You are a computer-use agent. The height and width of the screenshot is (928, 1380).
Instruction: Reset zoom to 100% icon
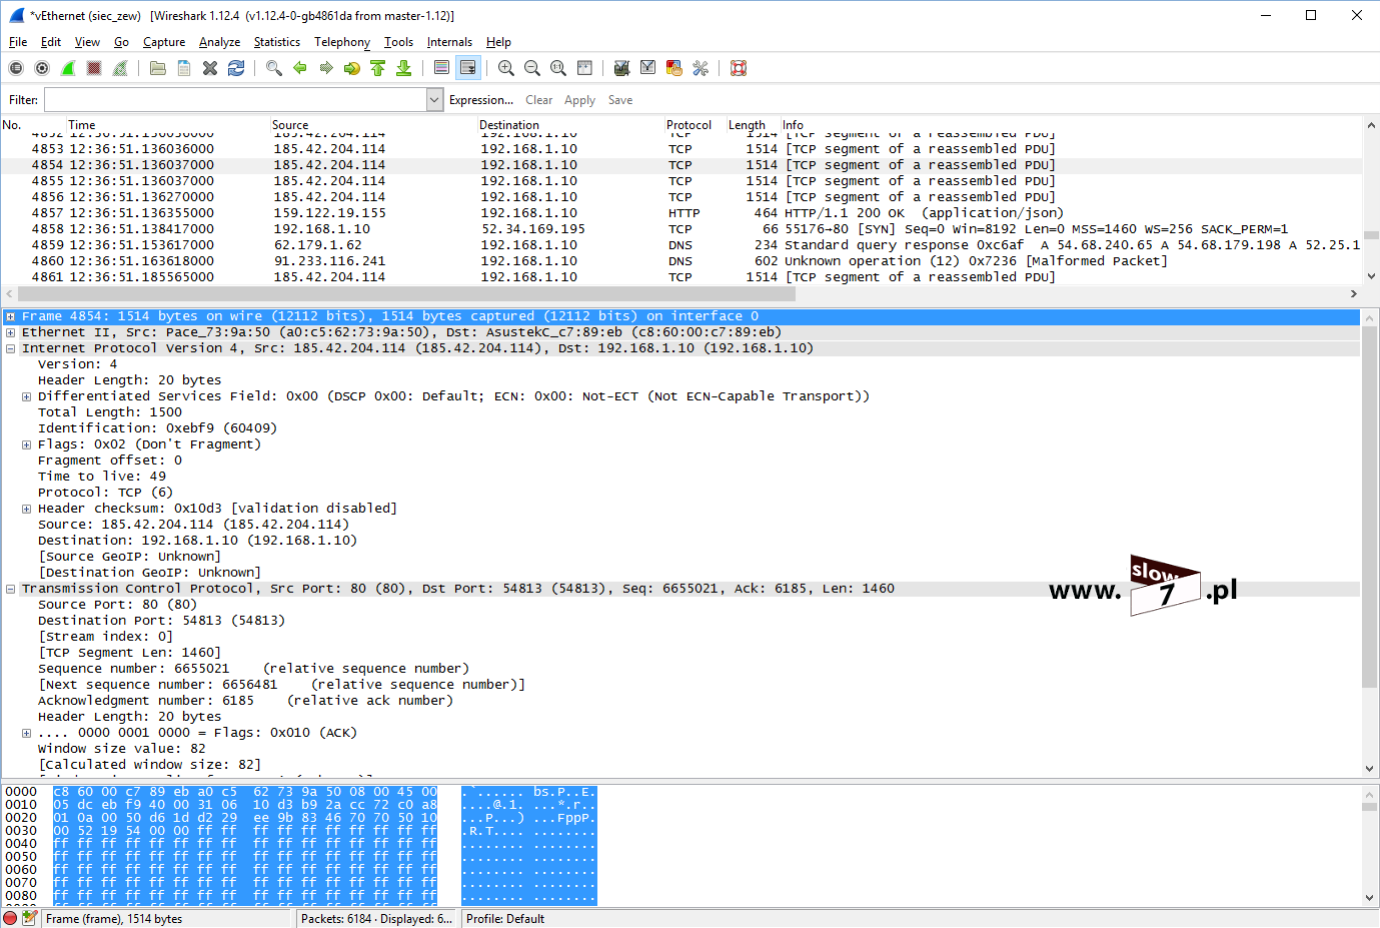[x=558, y=68]
